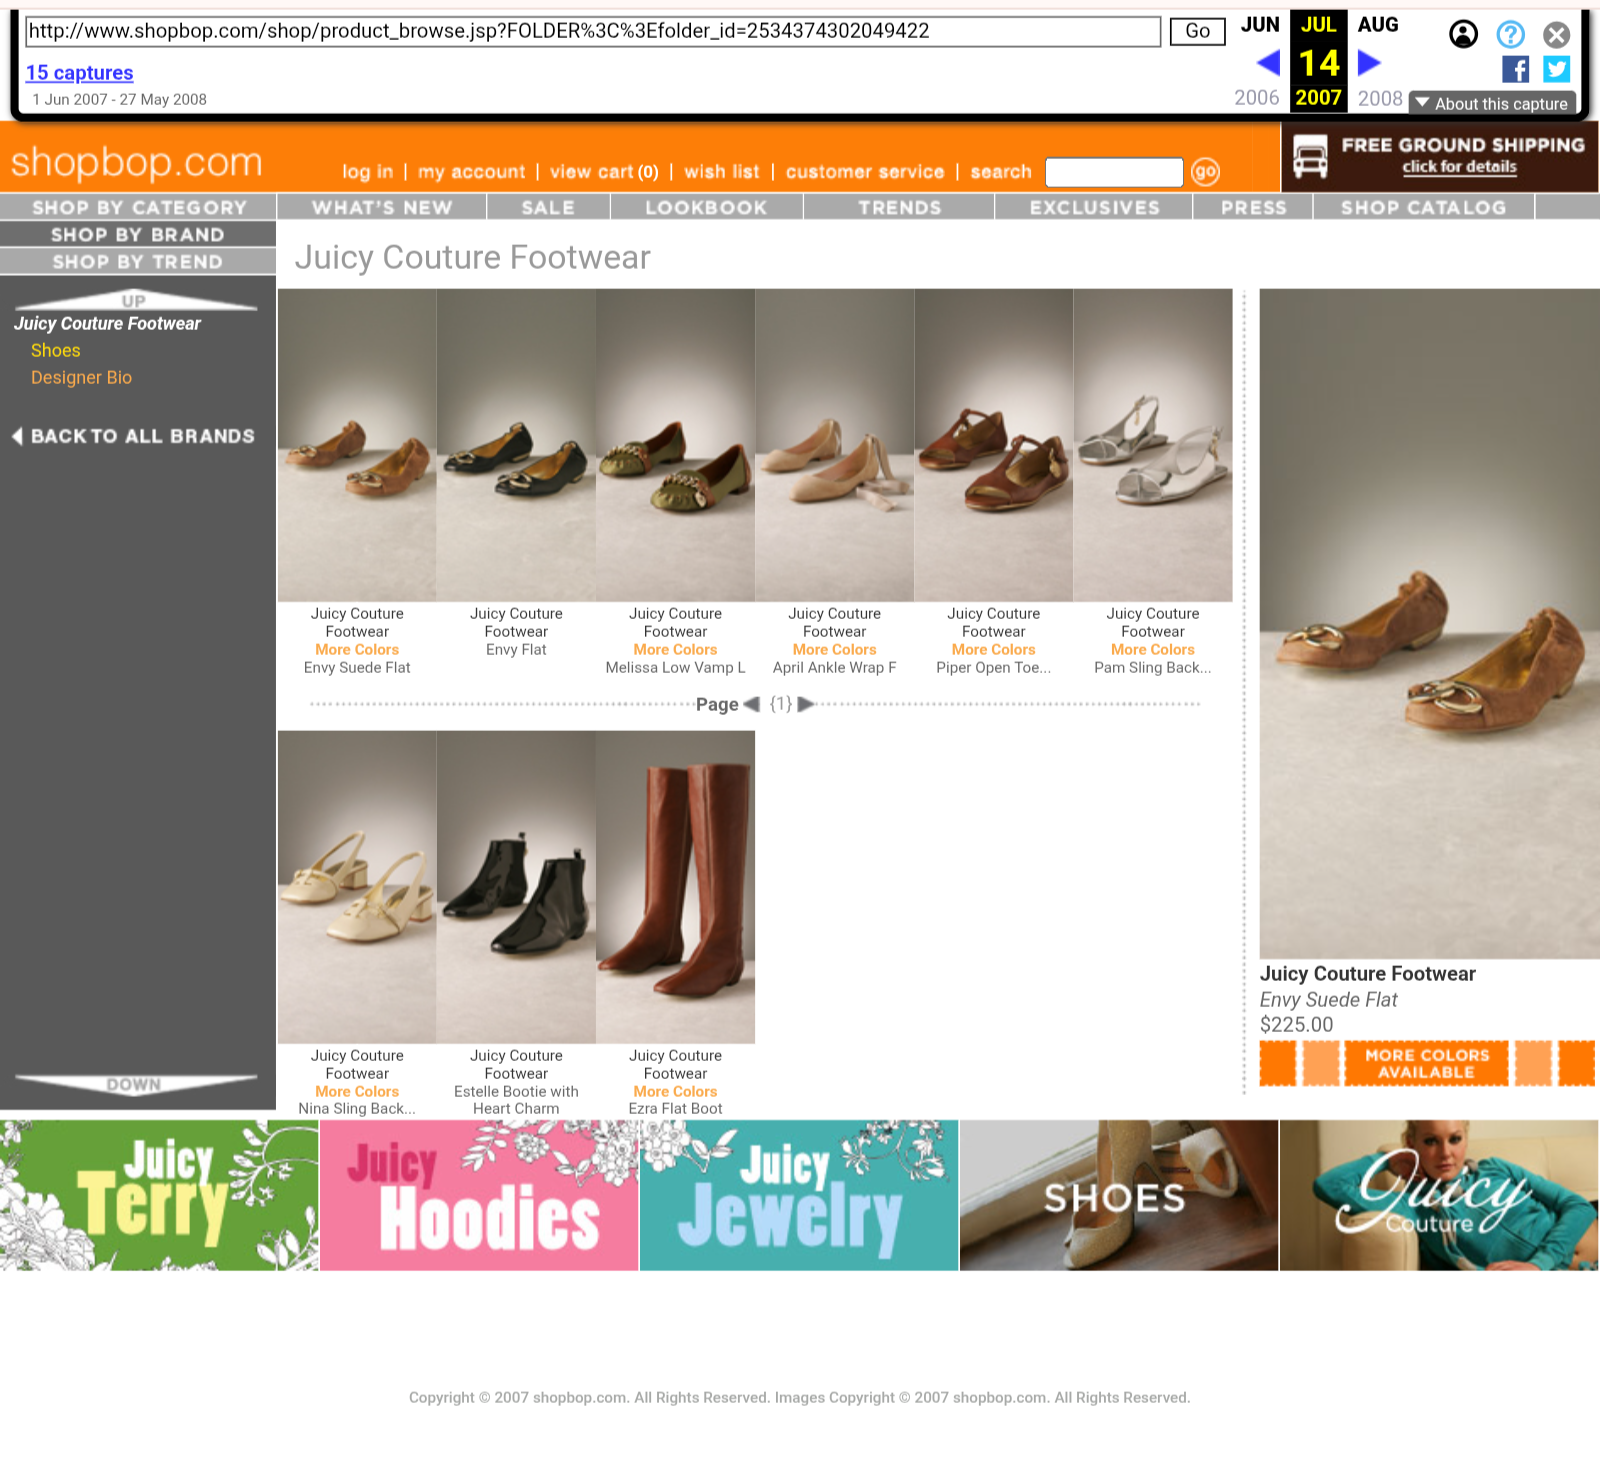Viewport: 1600px width, 1479px height.
Task: Open Juicy Terry banner
Action: tap(159, 1195)
